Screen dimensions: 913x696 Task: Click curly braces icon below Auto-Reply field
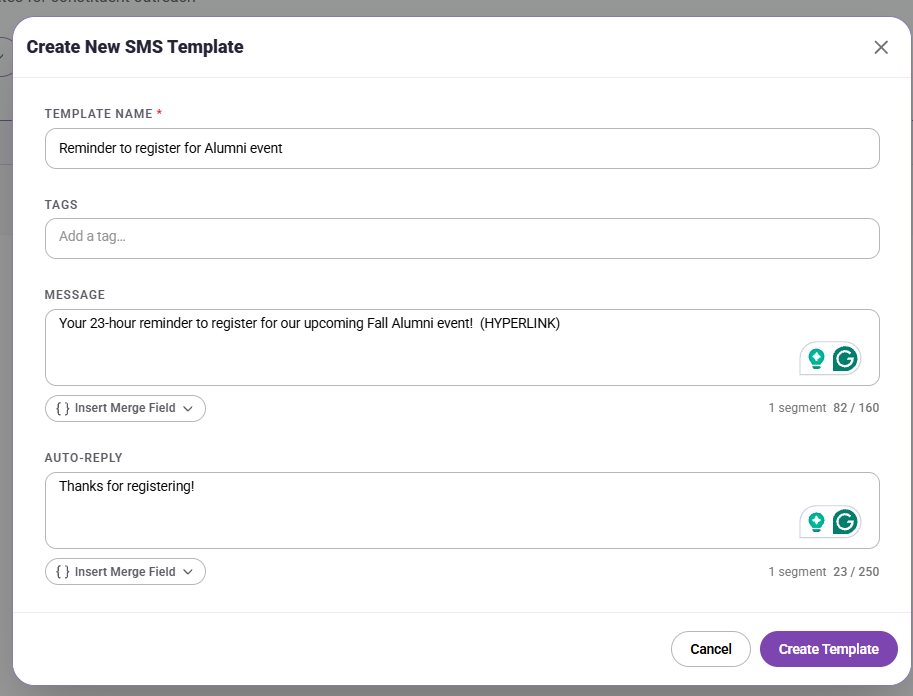(x=62, y=572)
